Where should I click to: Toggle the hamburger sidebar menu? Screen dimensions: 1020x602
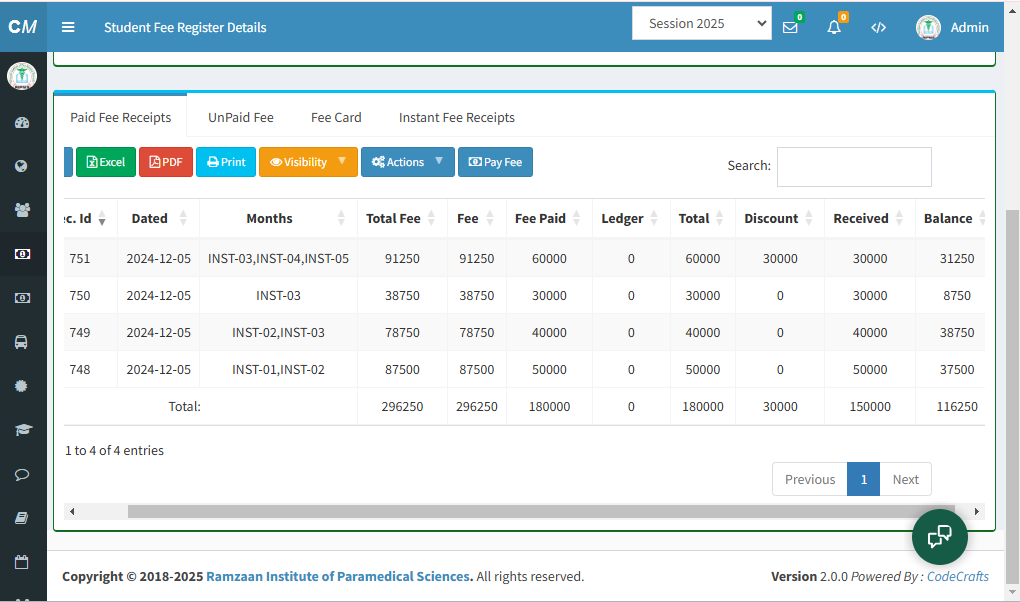[68, 27]
